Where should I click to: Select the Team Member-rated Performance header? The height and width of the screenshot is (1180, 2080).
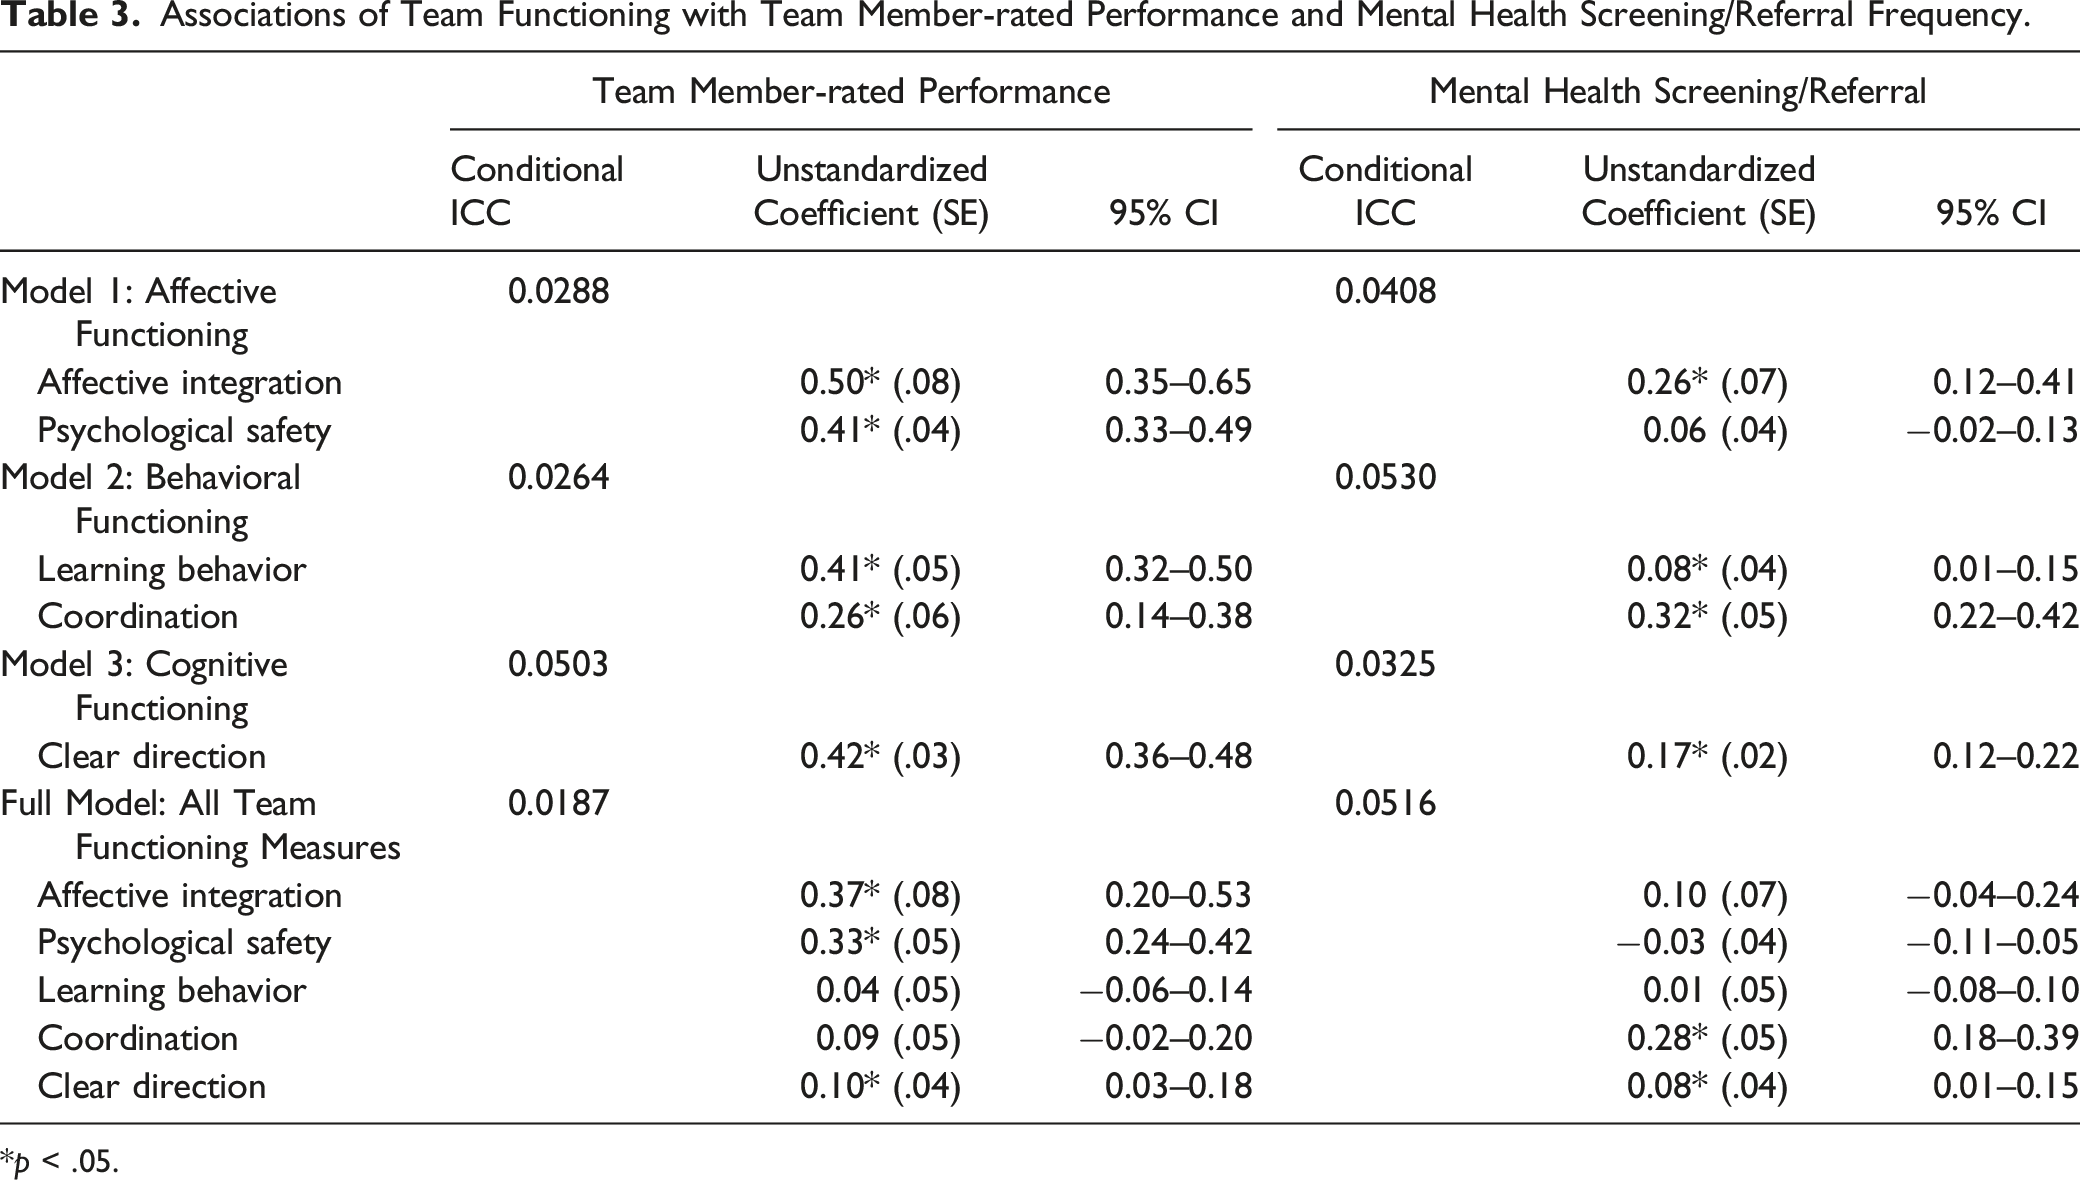click(x=851, y=91)
